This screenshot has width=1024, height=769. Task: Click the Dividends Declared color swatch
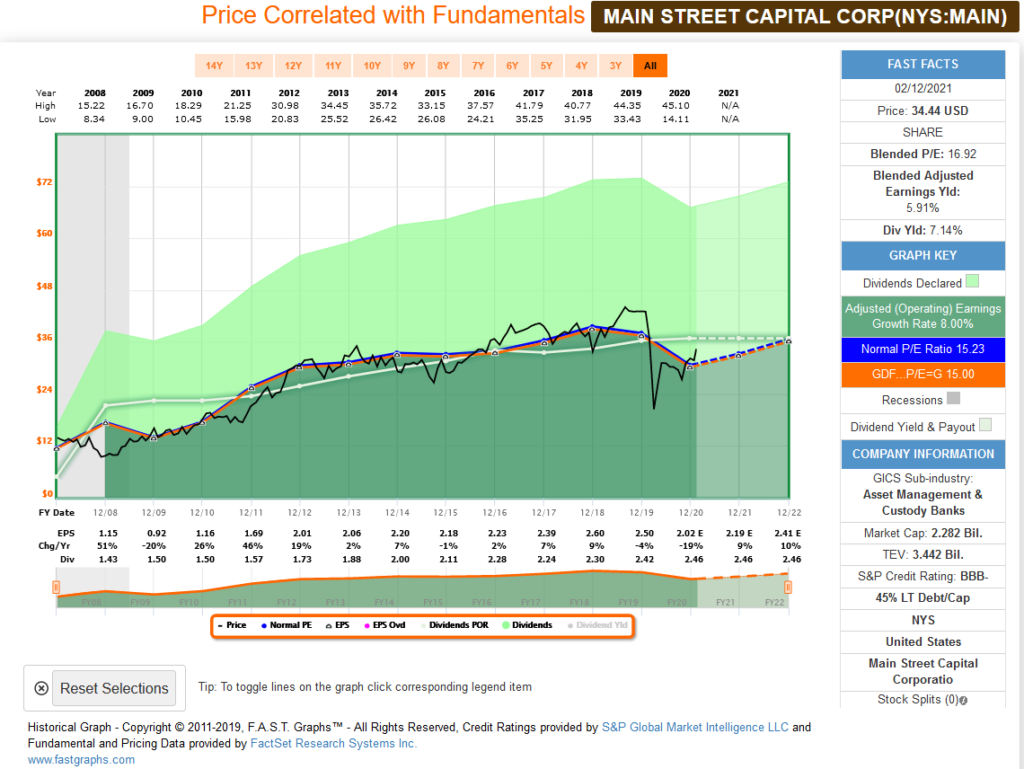coord(972,281)
